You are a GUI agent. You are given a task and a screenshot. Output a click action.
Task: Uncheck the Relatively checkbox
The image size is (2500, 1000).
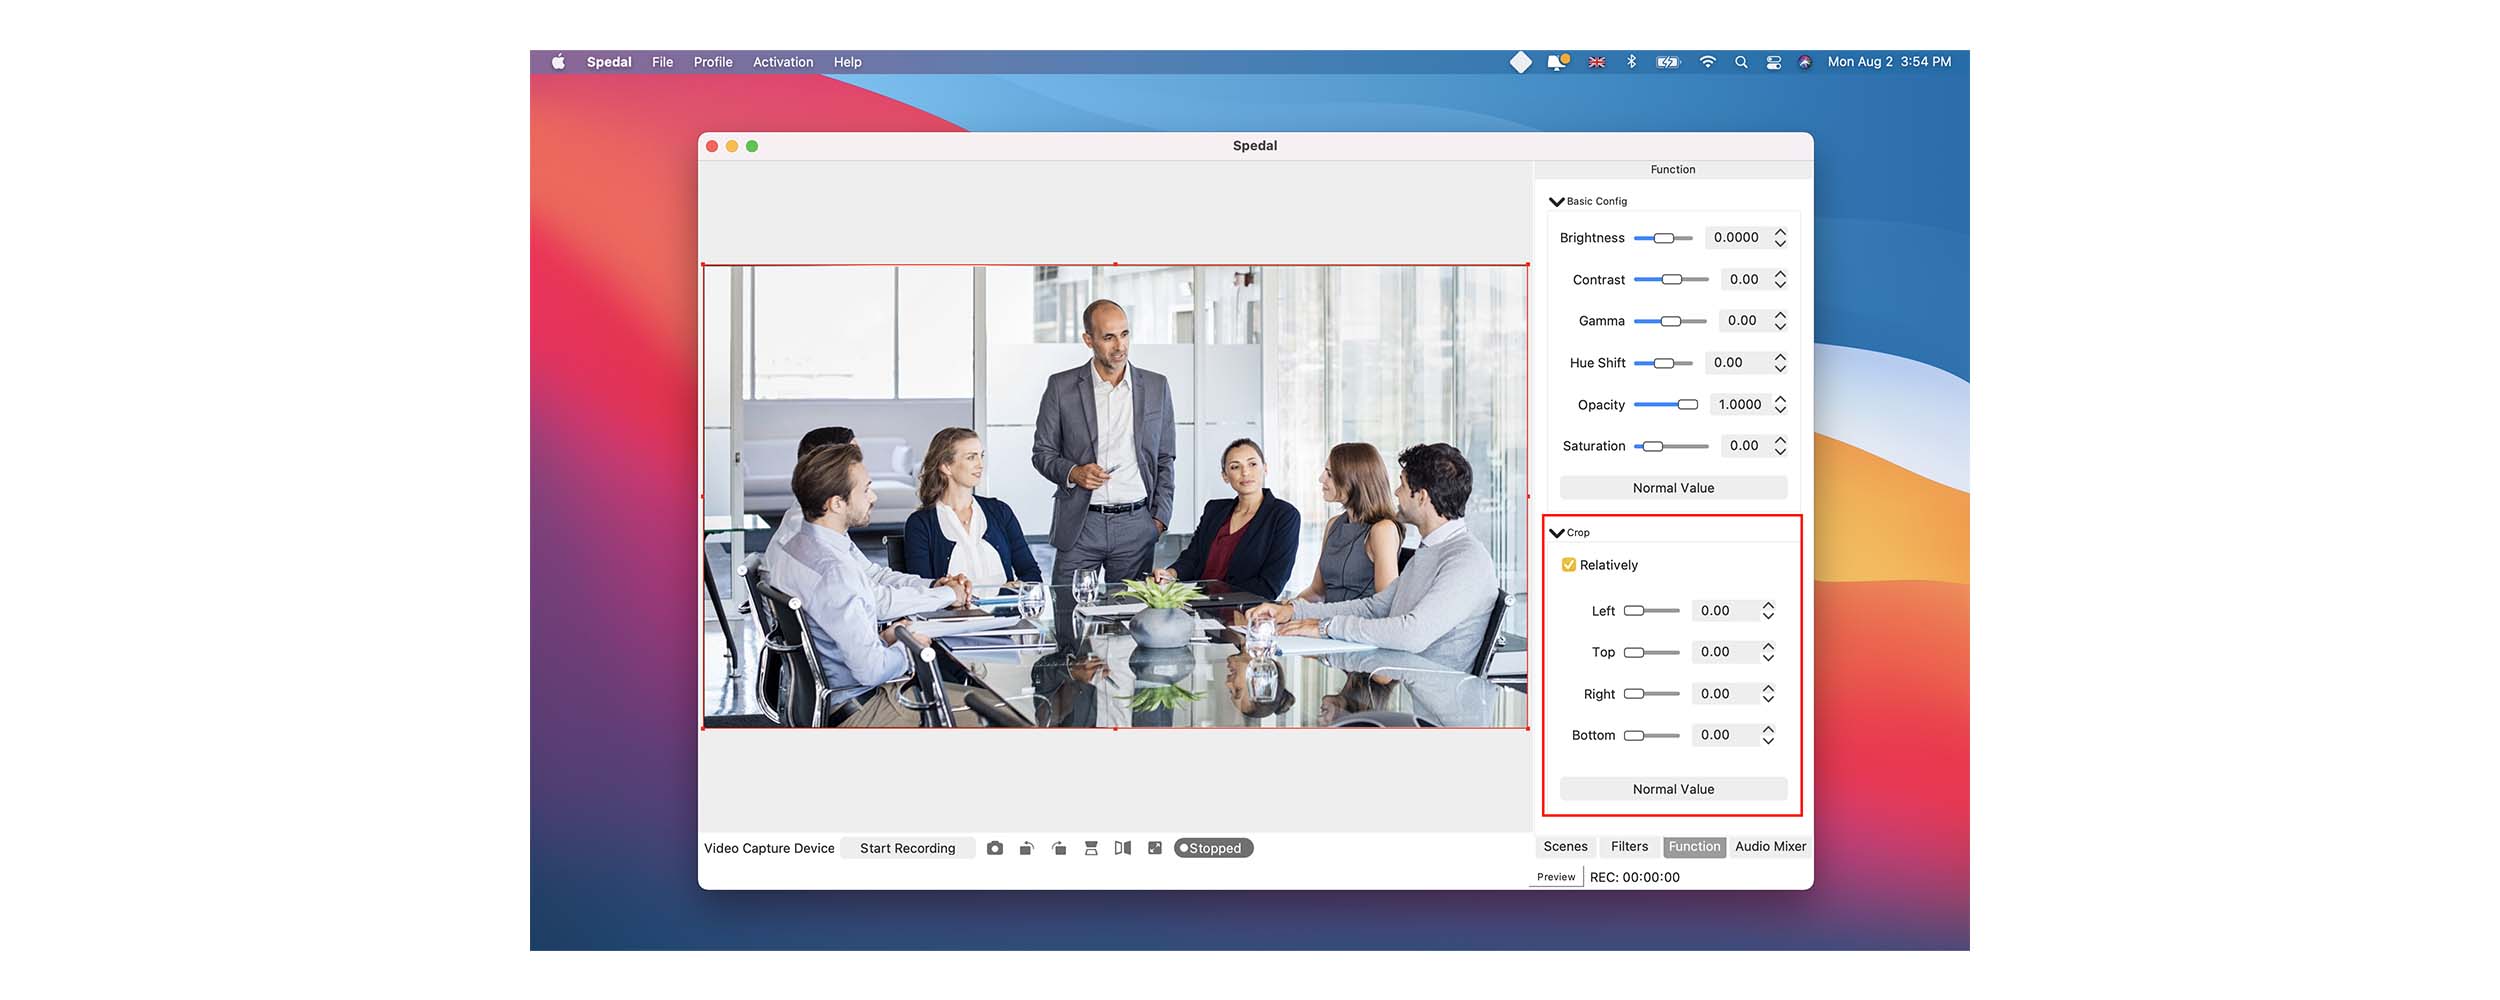pos(1569,565)
